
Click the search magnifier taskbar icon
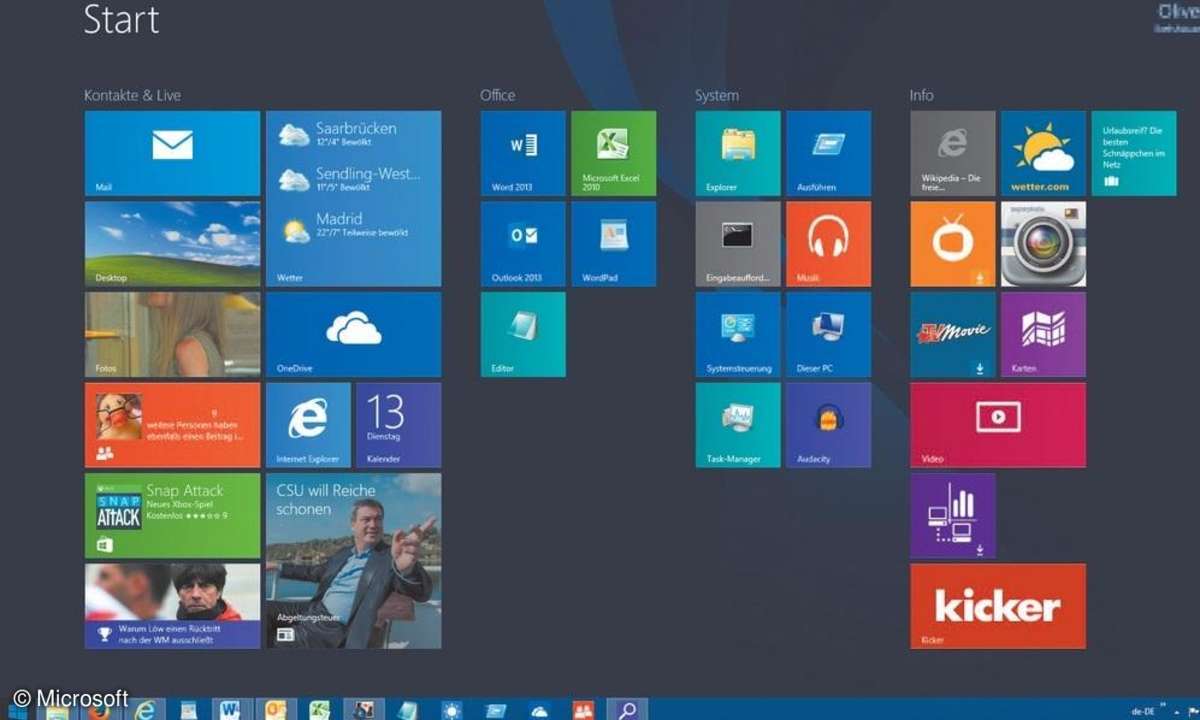click(627, 710)
